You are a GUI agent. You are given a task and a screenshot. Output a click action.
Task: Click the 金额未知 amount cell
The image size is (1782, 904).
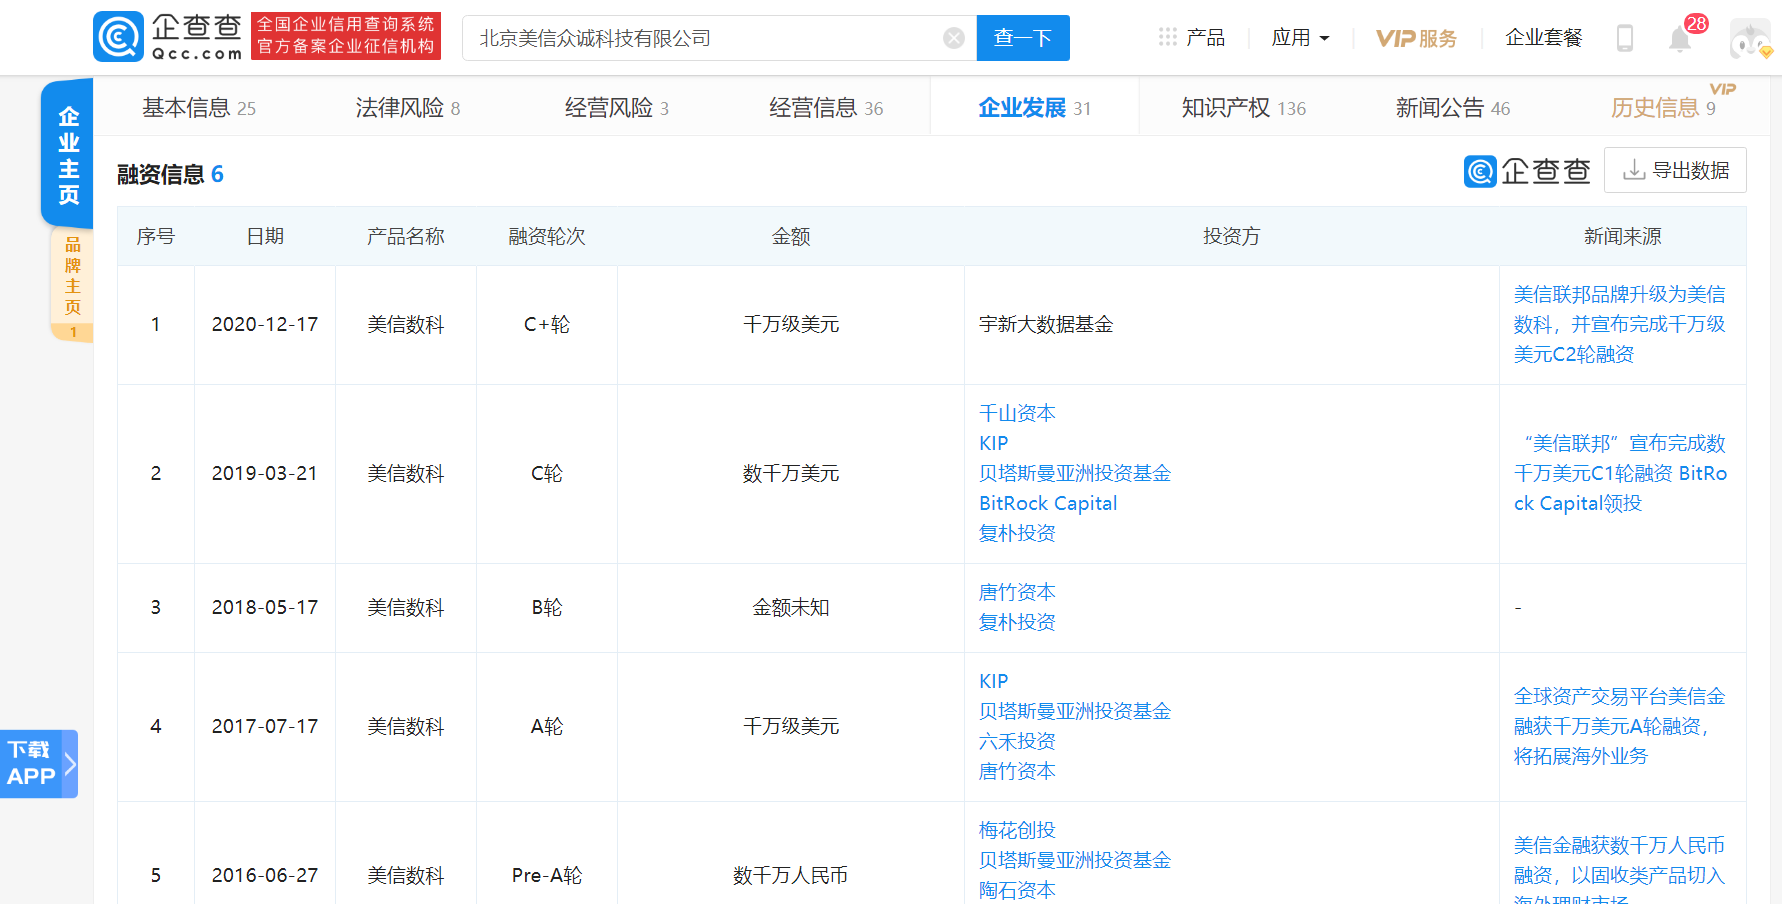[791, 607]
